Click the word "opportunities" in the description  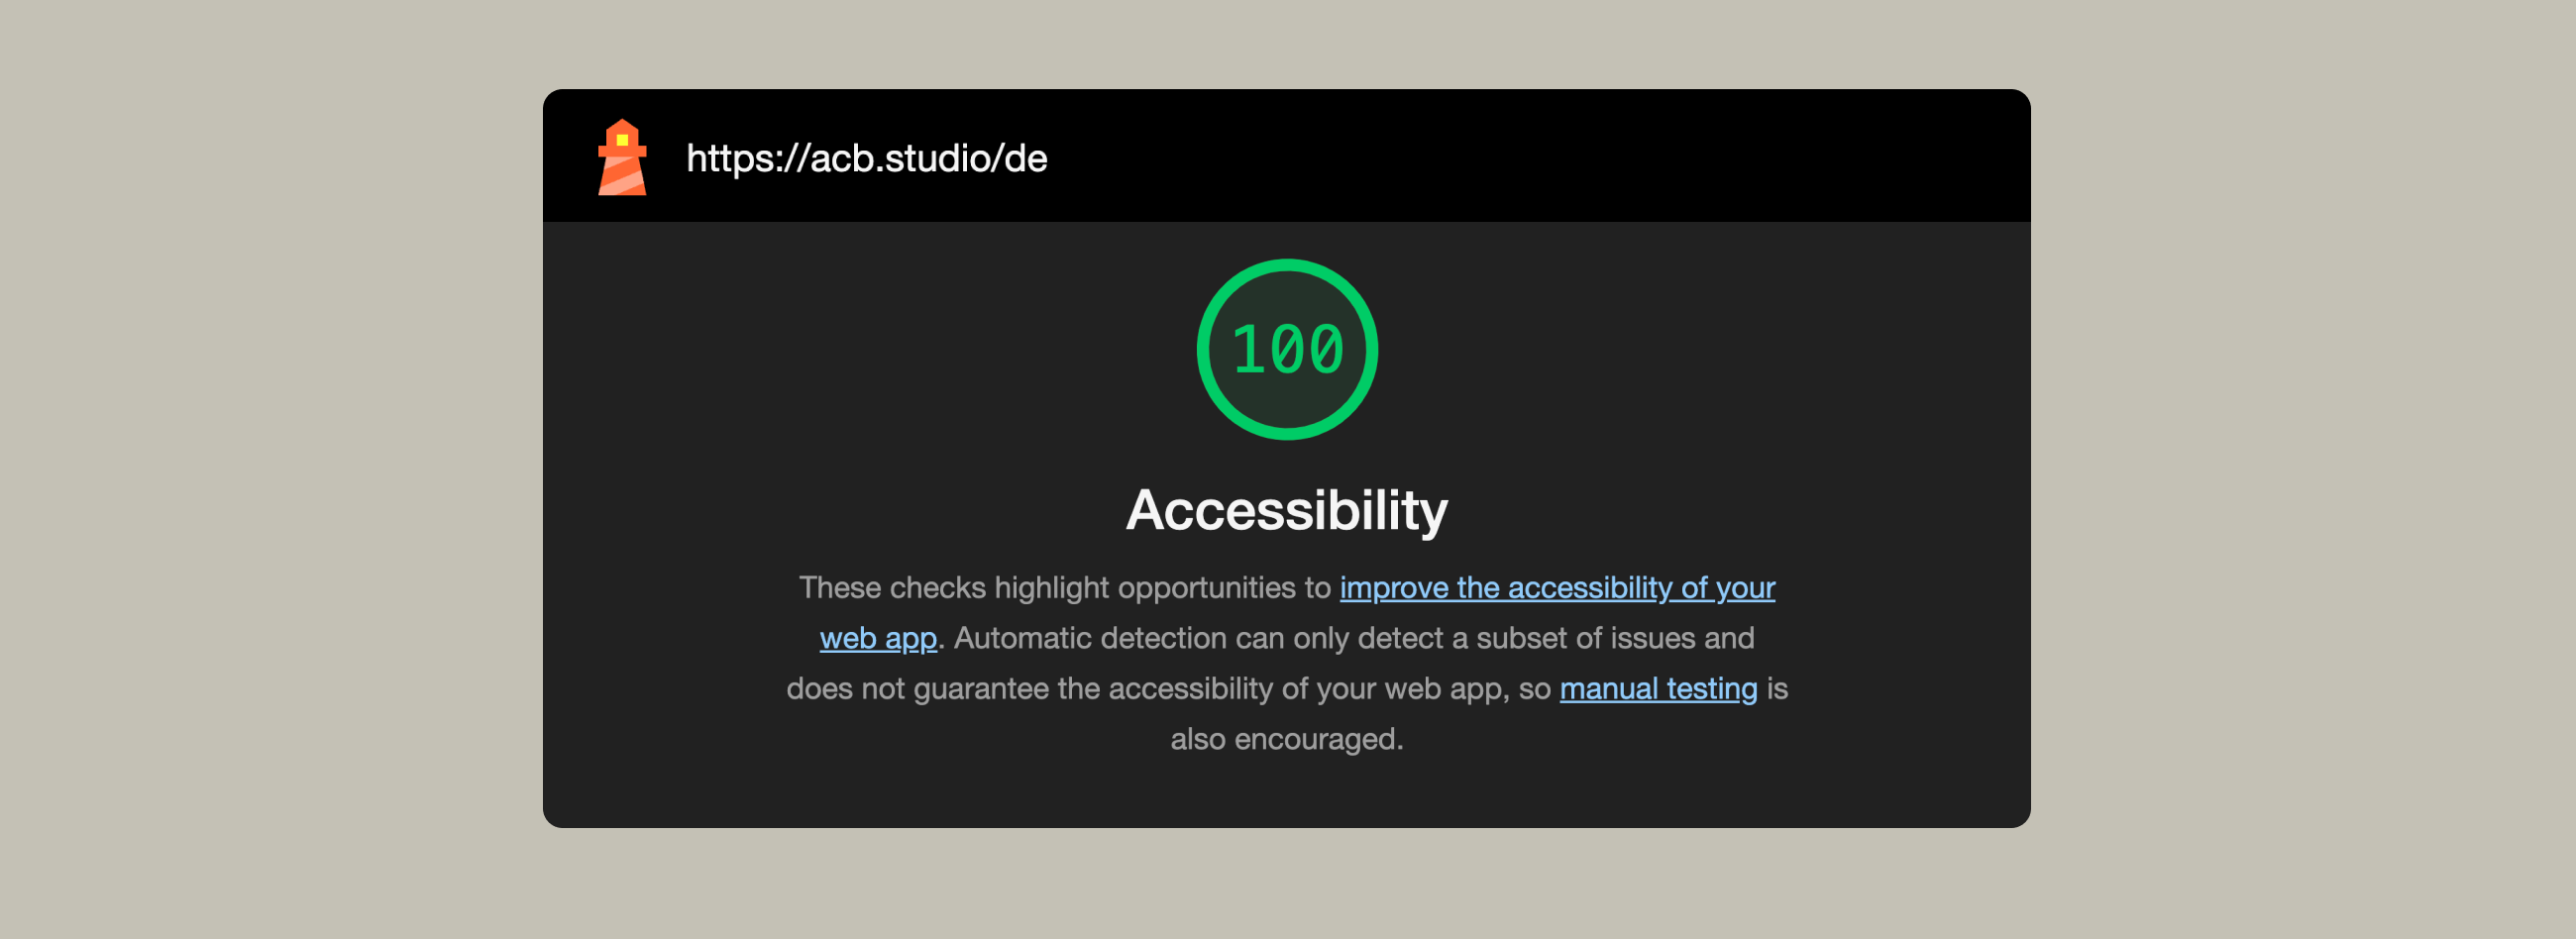click(x=1209, y=587)
